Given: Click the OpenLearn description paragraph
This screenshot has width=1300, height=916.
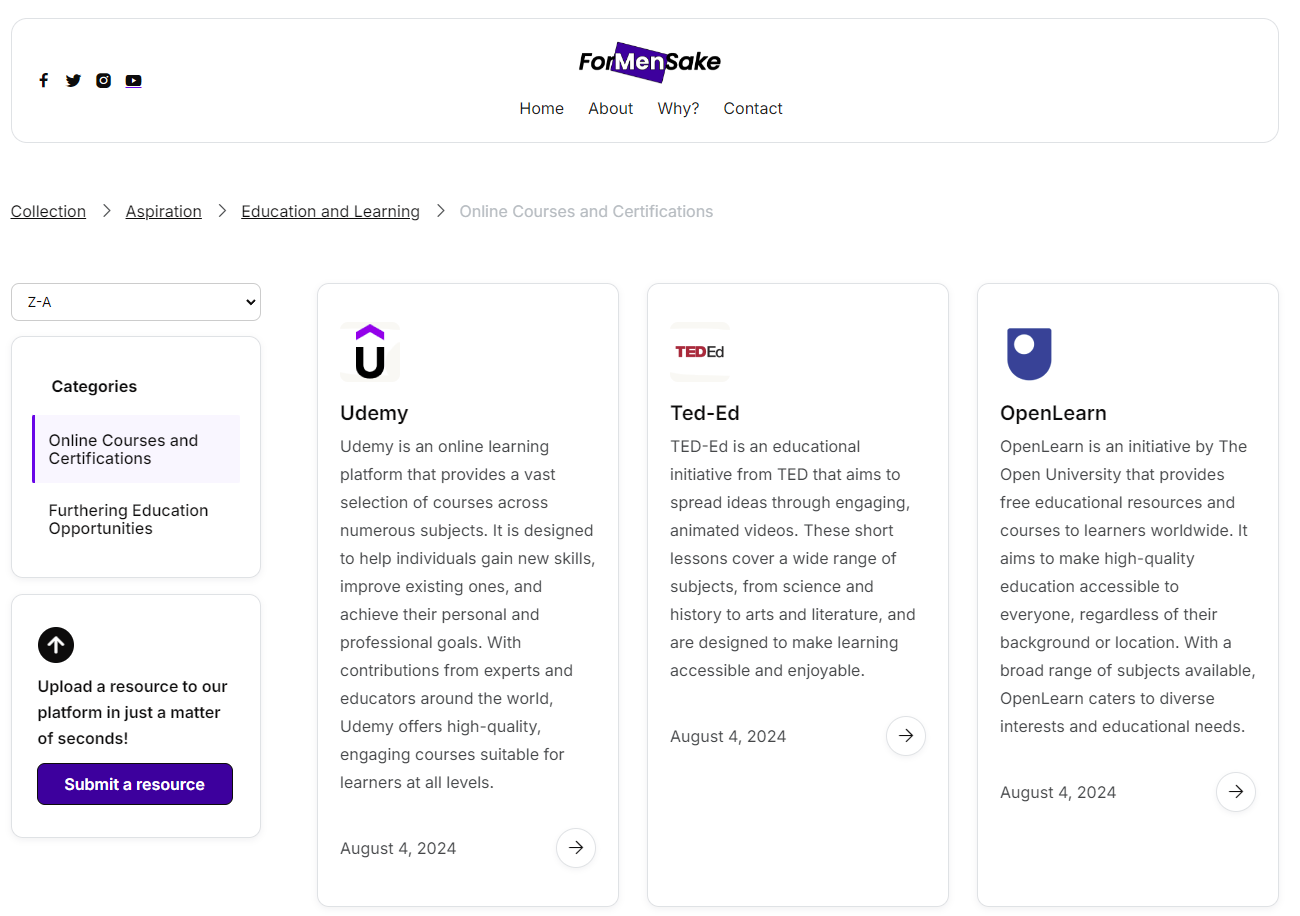Looking at the screenshot, I should [1127, 586].
